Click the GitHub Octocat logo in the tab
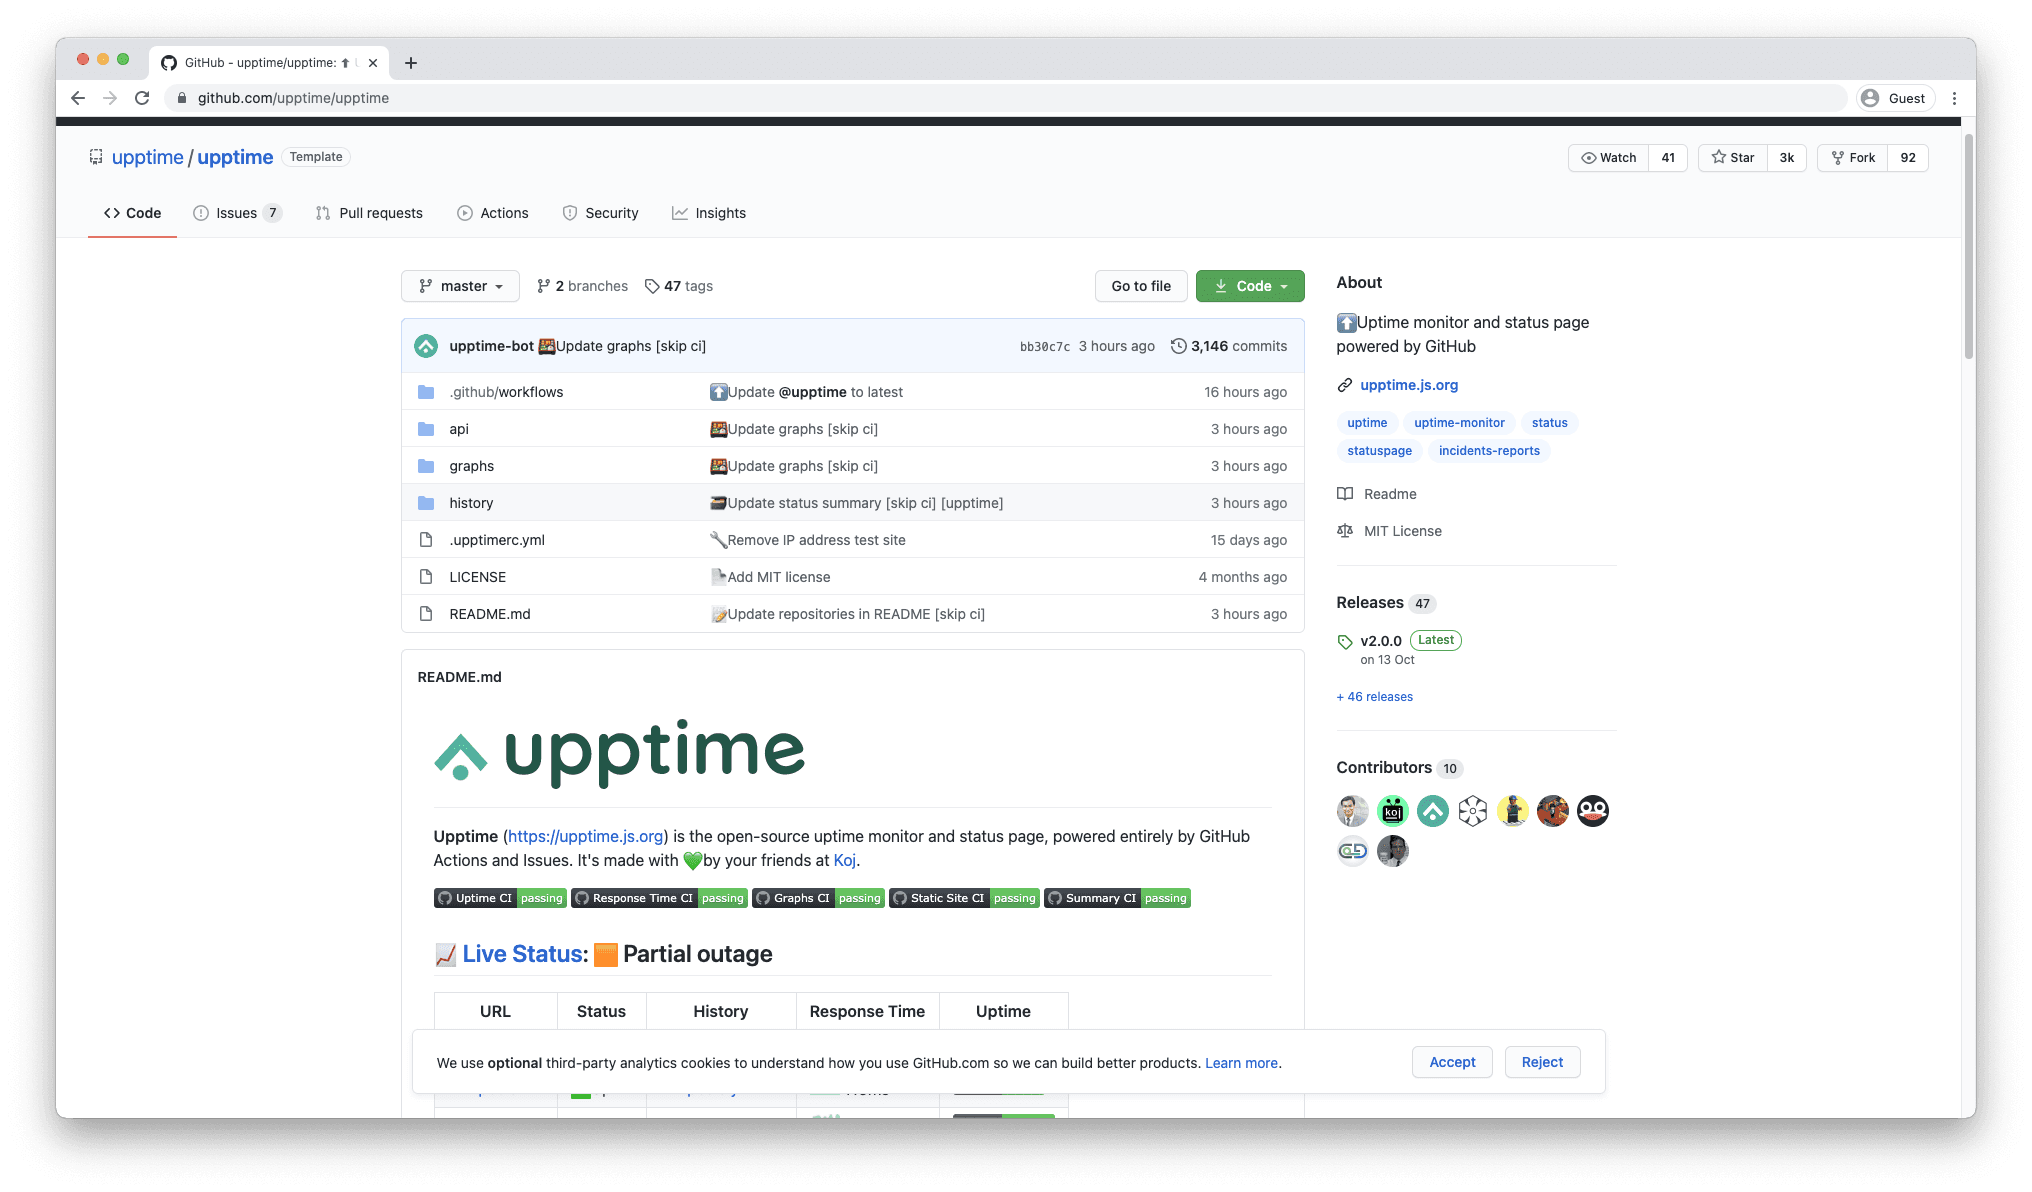This screenshot has height=1192, width=2032. coord(168,62)
